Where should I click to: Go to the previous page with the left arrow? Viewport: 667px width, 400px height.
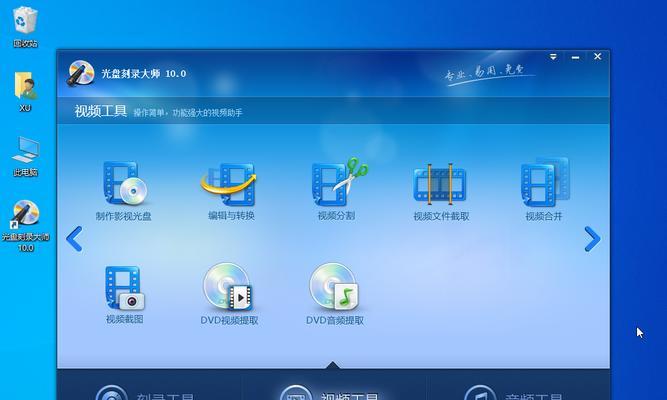click(x=74, y=239)
